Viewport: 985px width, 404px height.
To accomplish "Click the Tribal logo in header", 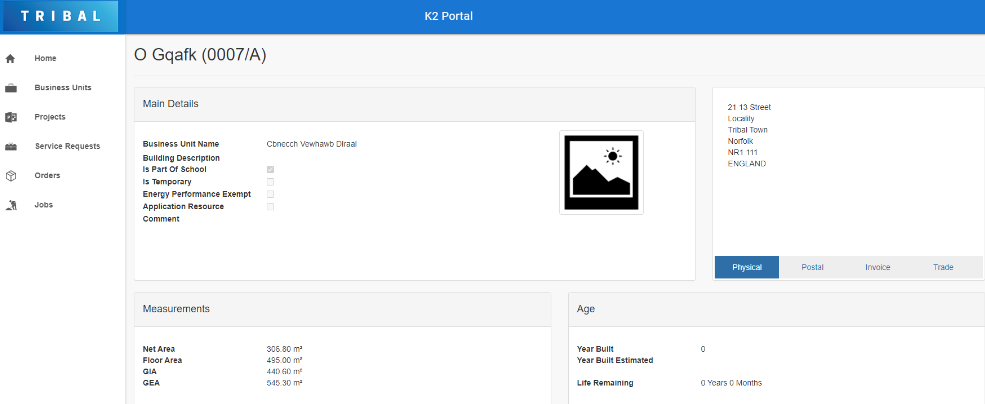I will [x=59, y=16].
